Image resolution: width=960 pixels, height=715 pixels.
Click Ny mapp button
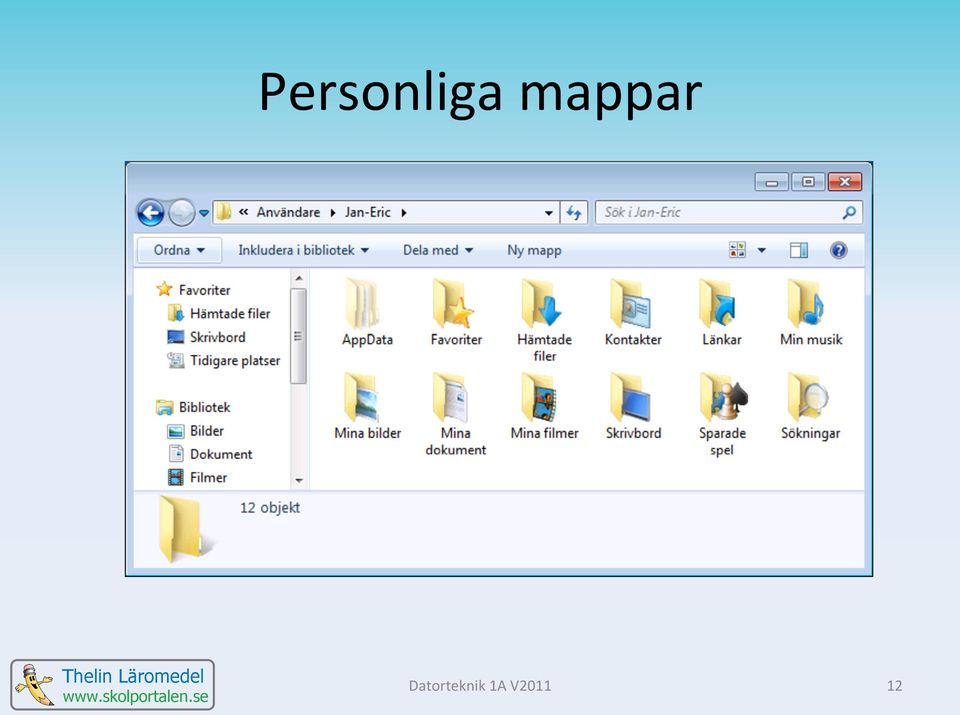[x=534, y=250]
